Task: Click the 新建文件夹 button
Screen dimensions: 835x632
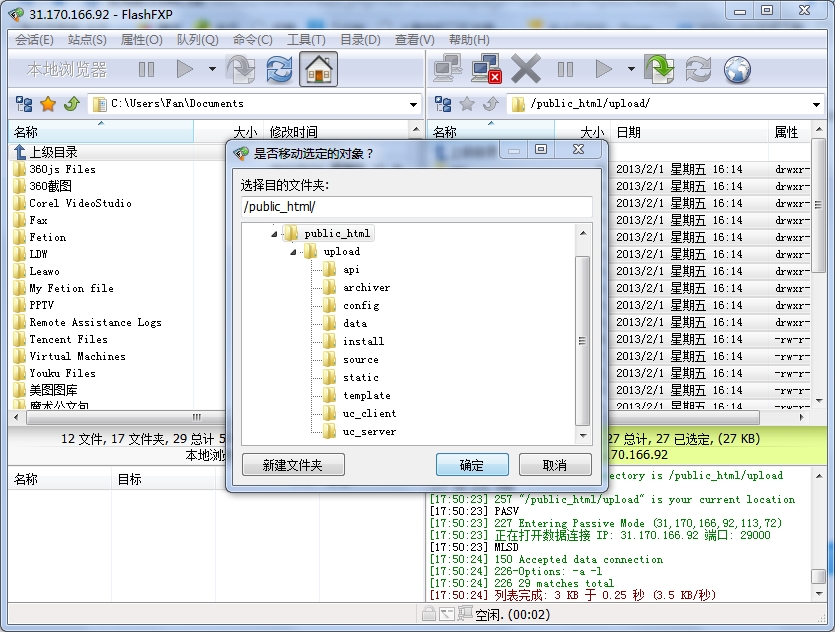Action: tap(293, 465)
